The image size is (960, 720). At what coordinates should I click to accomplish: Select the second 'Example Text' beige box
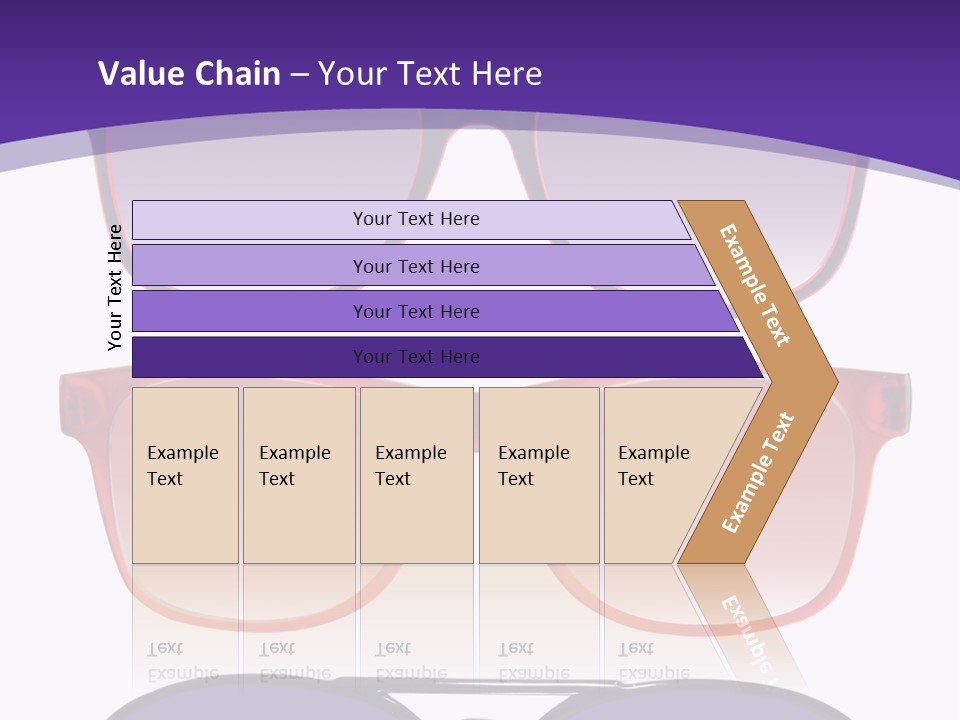point(298,475)
